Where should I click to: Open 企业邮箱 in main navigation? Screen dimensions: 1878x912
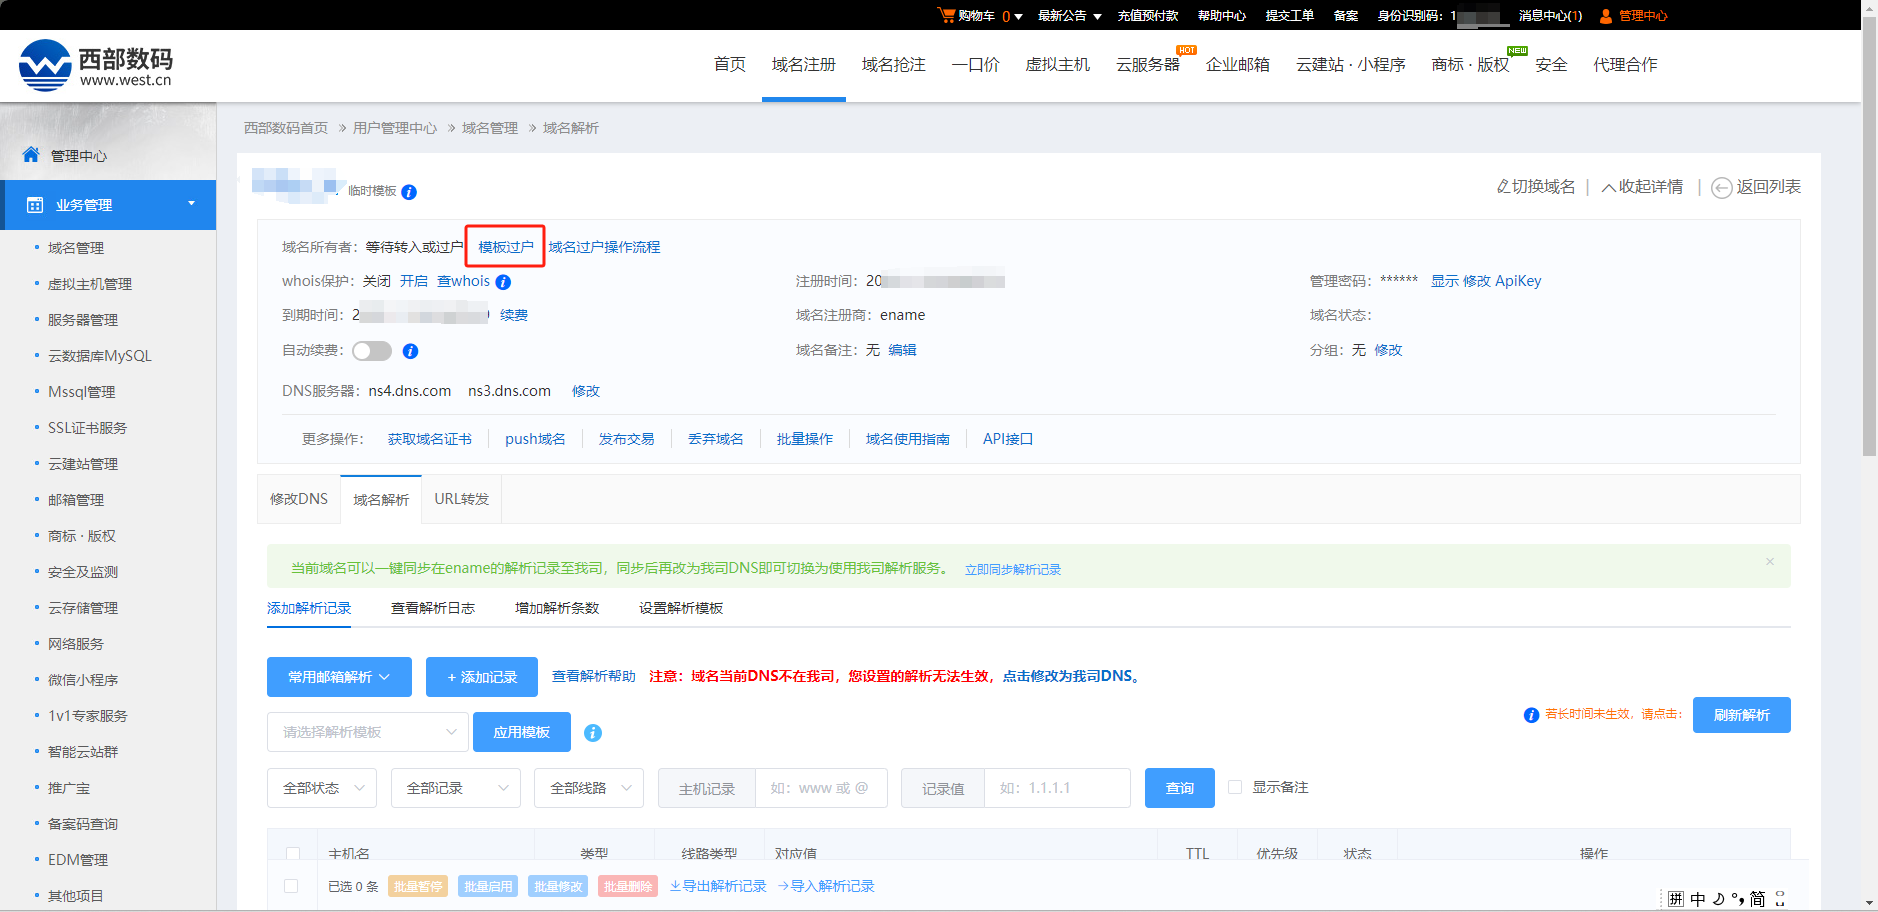pos(1238,65)
